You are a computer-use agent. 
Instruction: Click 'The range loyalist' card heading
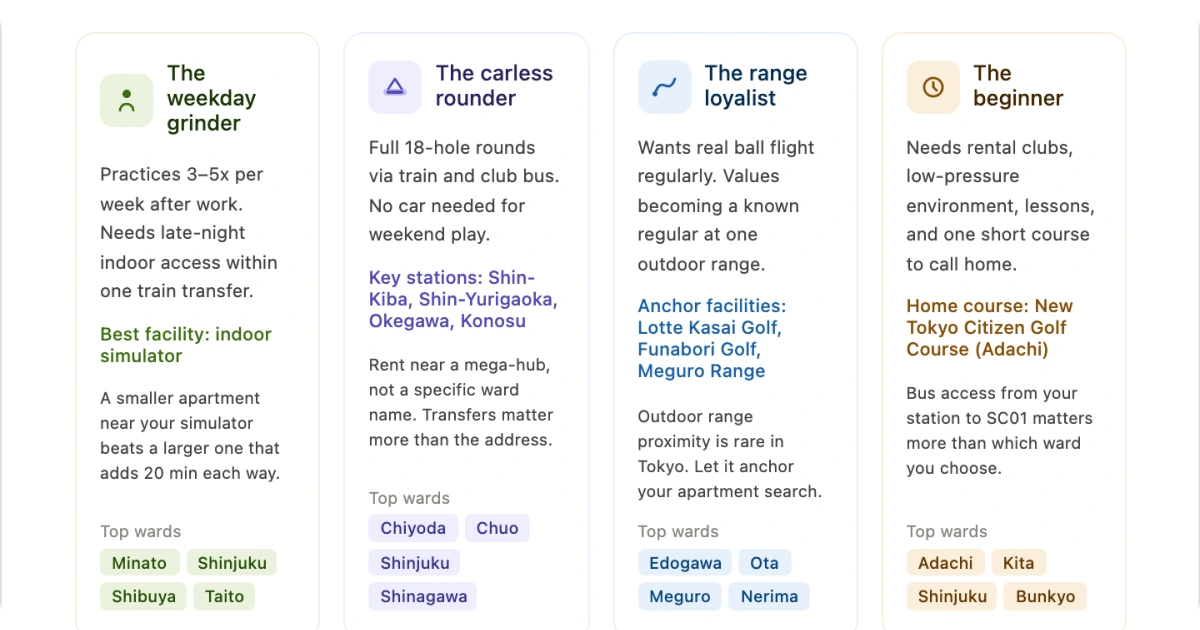click(757, 86)
